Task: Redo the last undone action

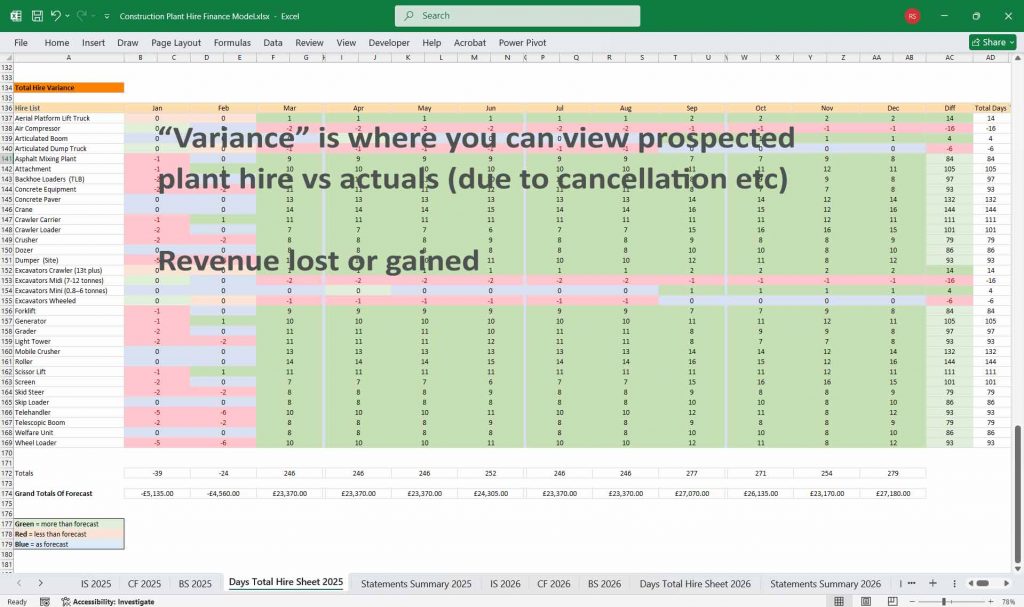Action: tap(81, 16)
